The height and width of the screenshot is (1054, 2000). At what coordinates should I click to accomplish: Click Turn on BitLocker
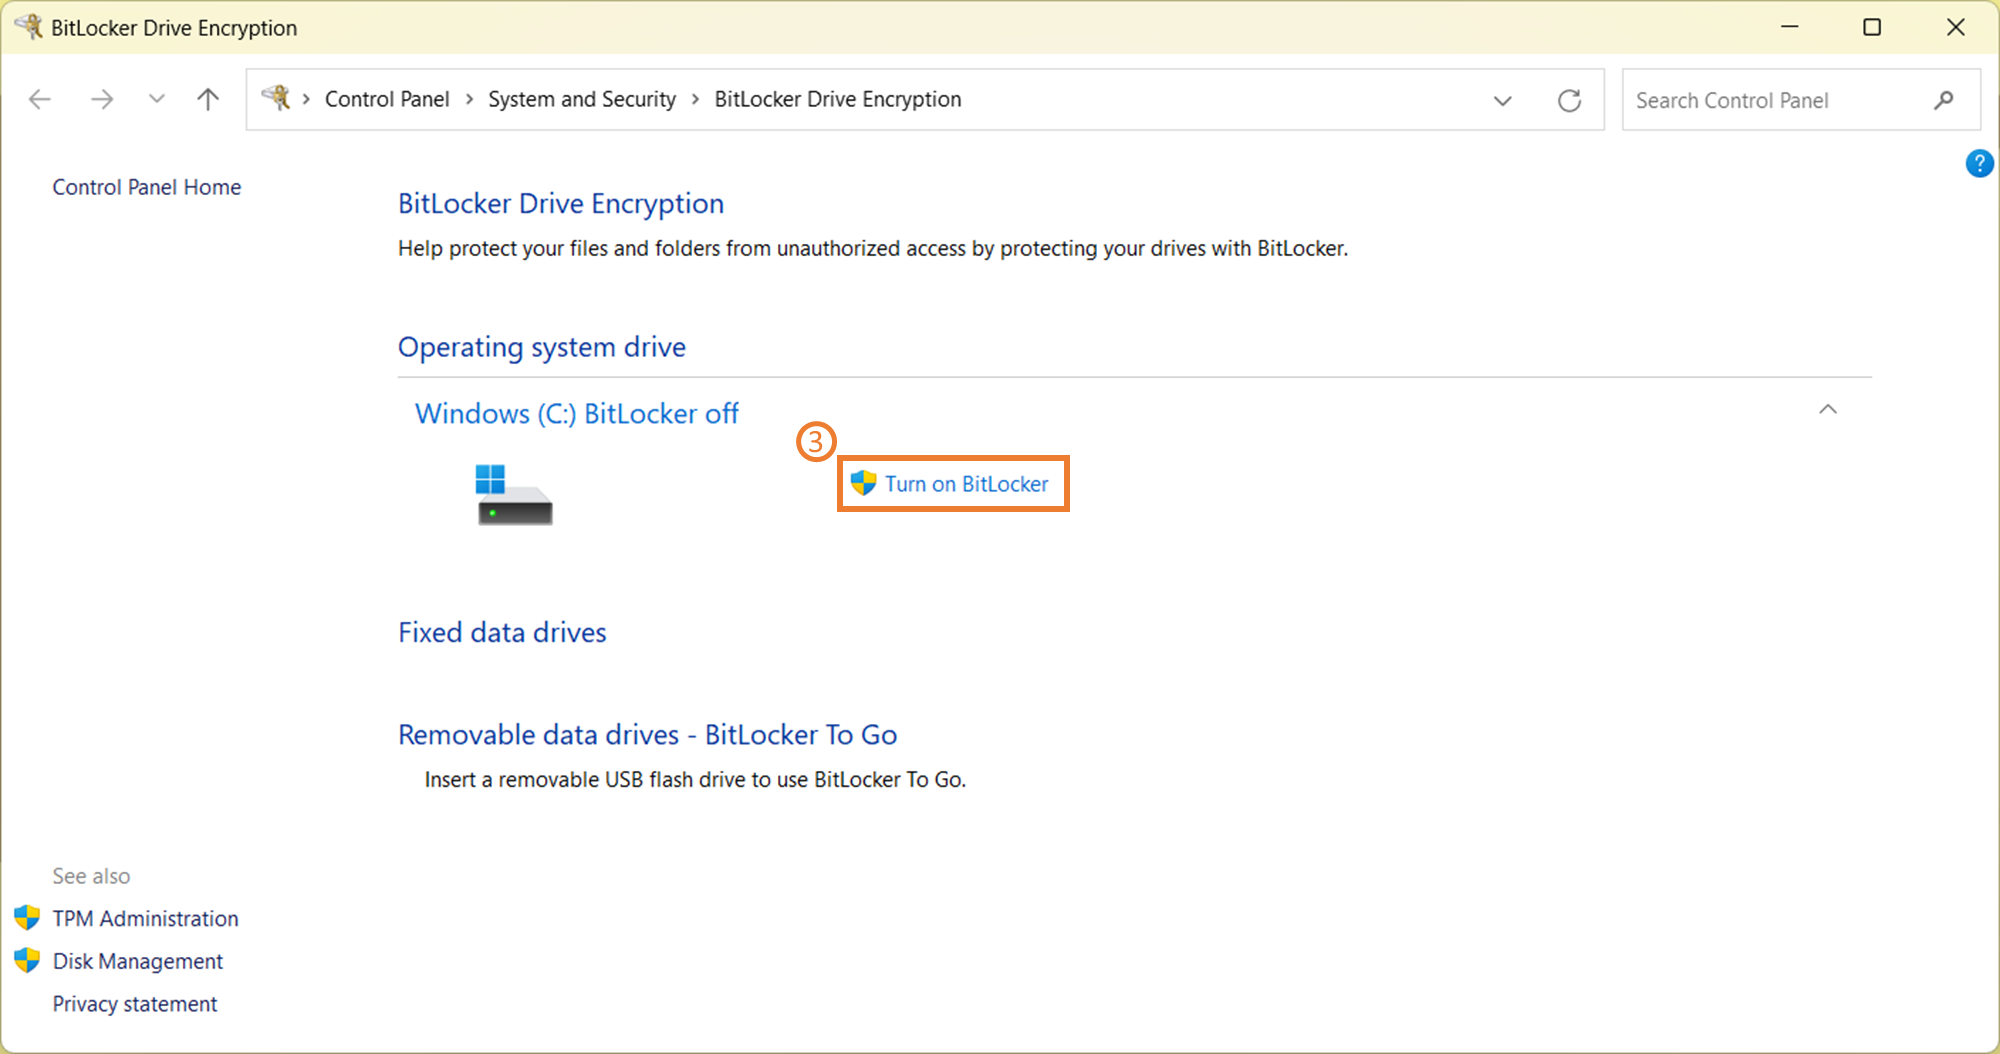[965, 484]
